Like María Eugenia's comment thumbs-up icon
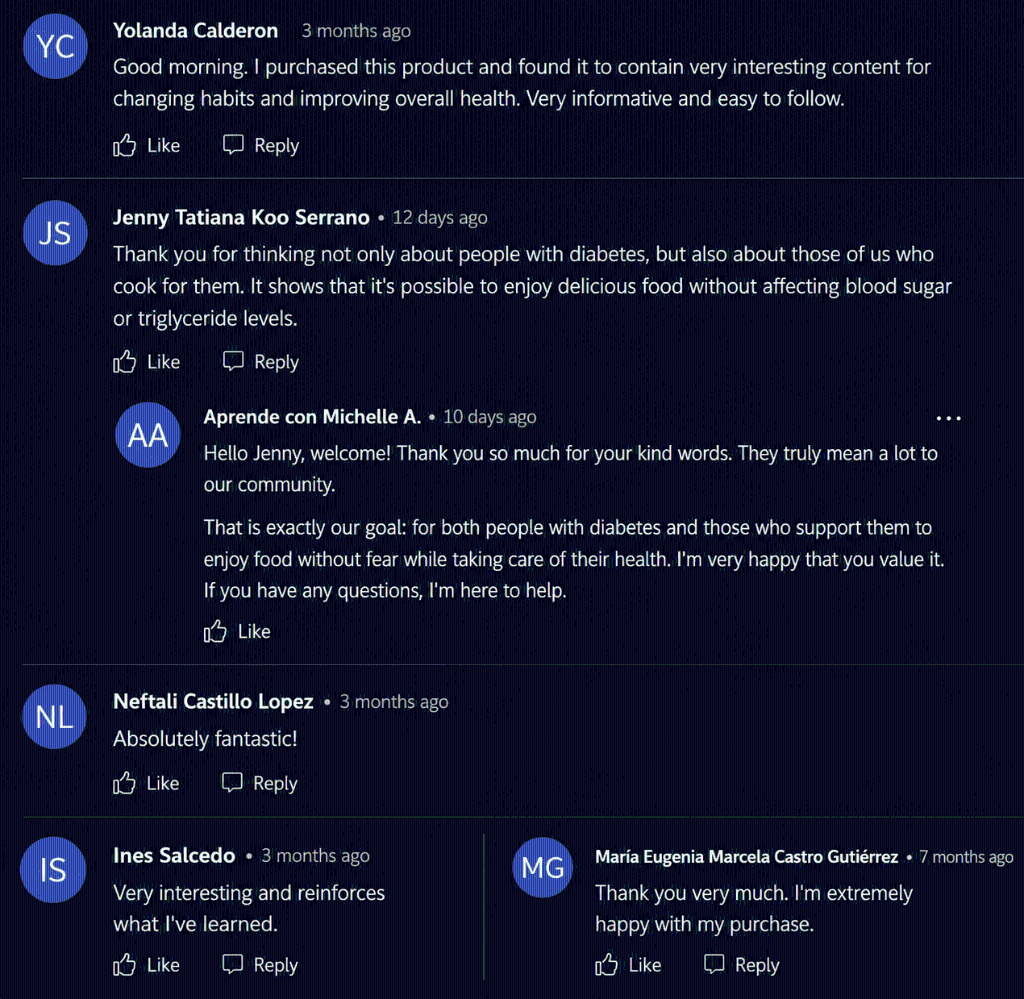 click(x=606, y=964)
